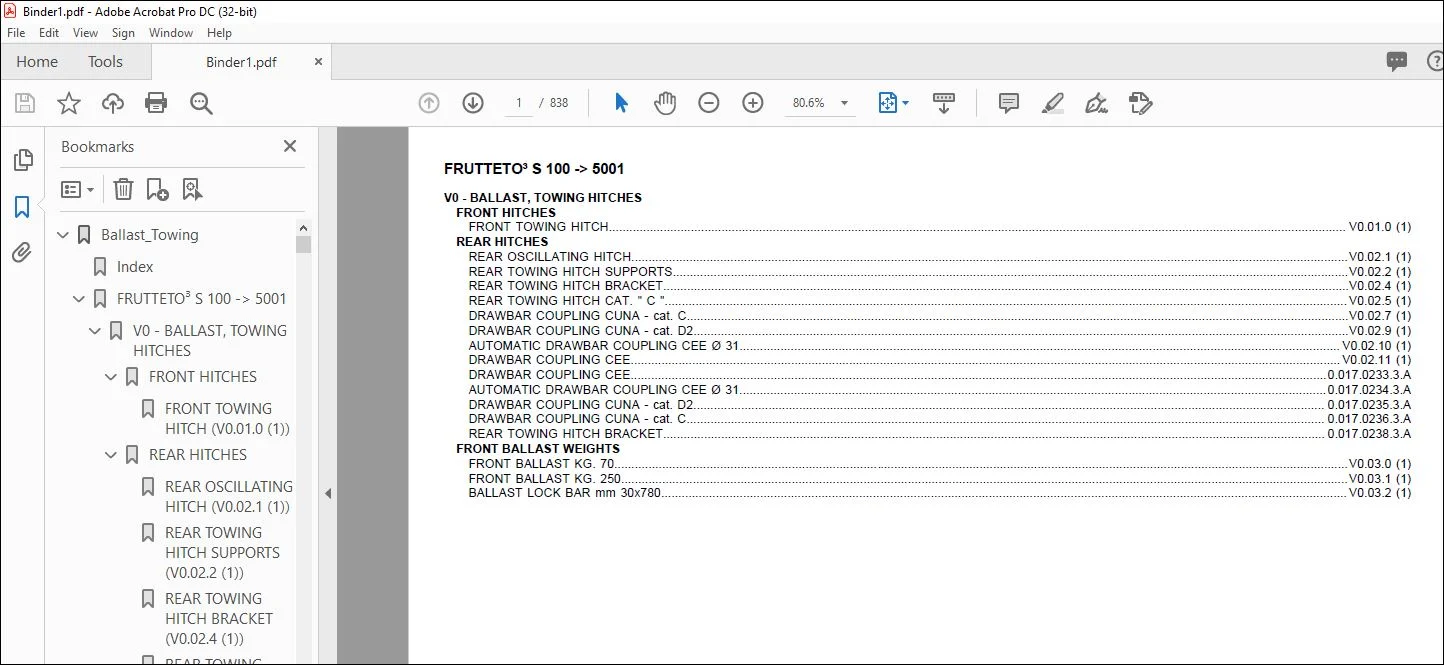Close the Binder1.pdf tab
Viewport: 1444px width, 665px height.
click(318, 61)
